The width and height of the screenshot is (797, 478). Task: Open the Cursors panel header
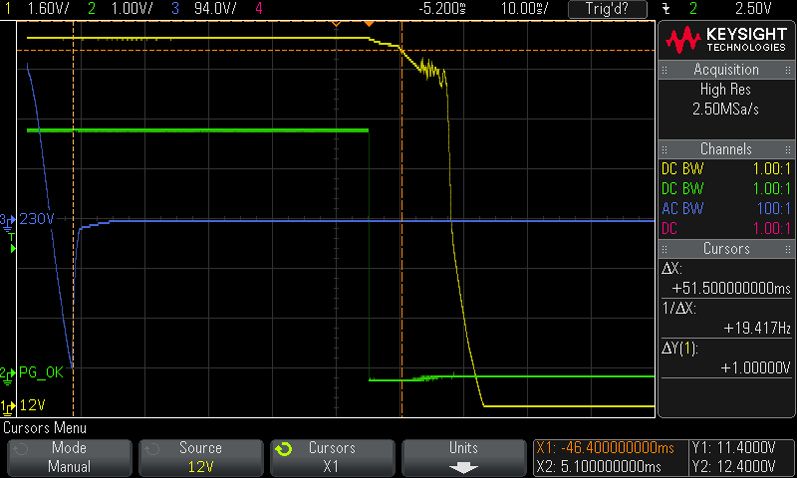tap(726, 249)
